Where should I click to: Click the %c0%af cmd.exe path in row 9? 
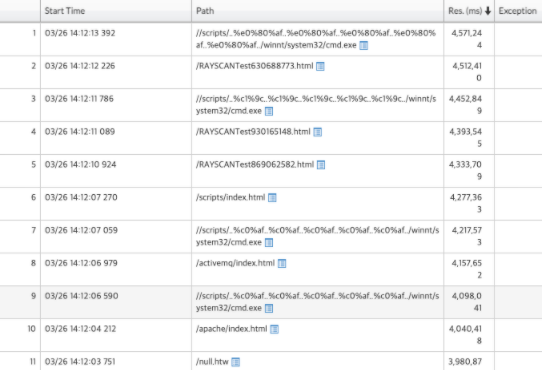coord(317,302)
